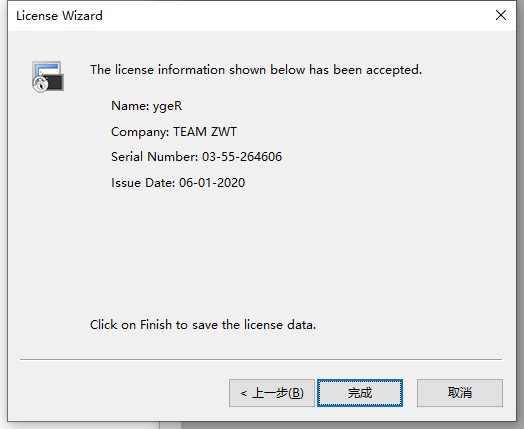Screen dimensions: 524x429
Task: Click the serial value 03-55-264606
Action: pos(242,157)
